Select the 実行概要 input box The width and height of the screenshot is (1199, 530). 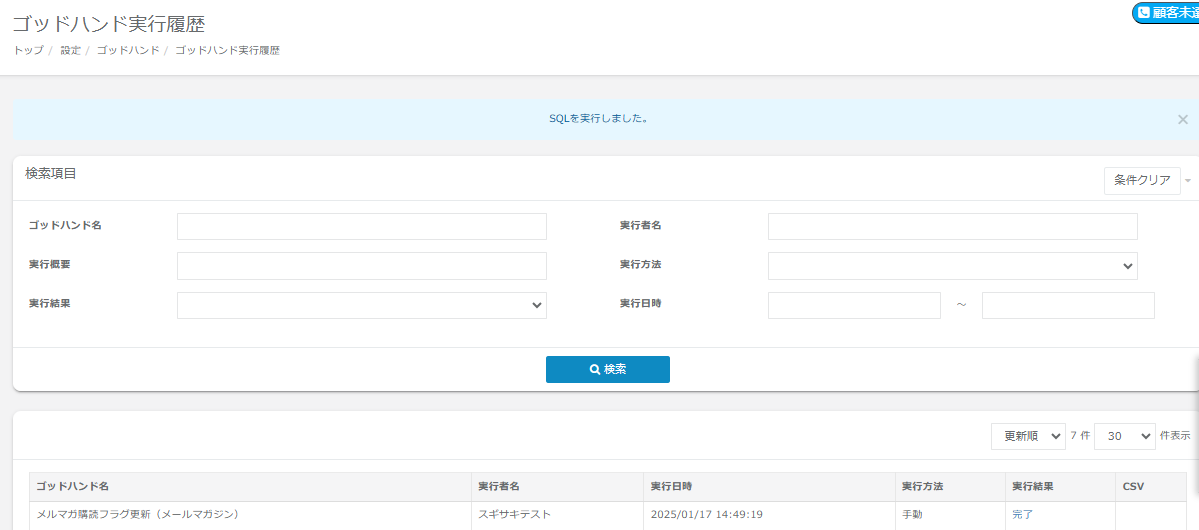361,266
